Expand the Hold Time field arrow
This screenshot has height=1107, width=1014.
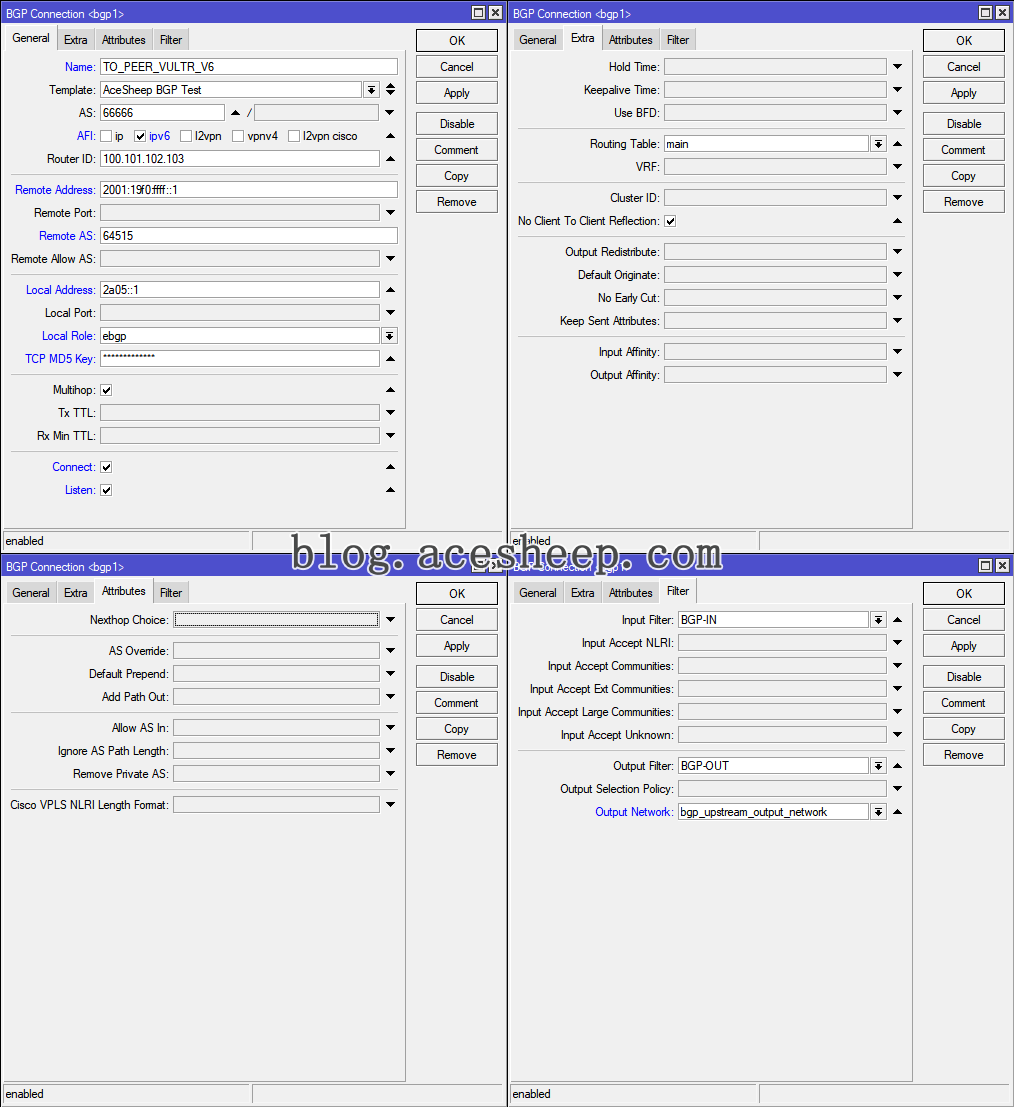(x=897, y=67)
